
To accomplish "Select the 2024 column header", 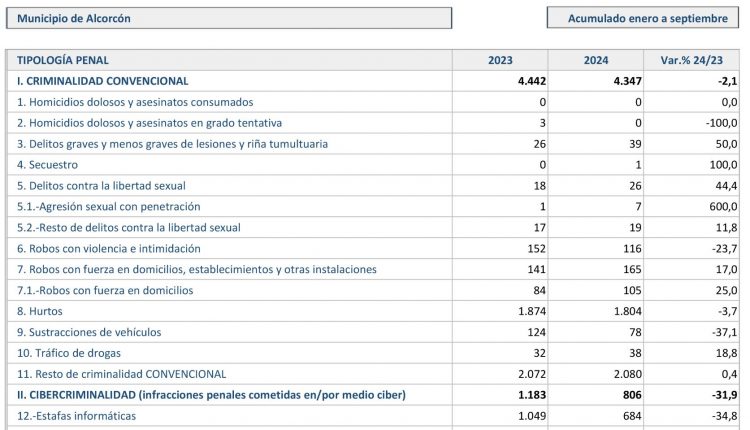I will (x=596, y=60).
